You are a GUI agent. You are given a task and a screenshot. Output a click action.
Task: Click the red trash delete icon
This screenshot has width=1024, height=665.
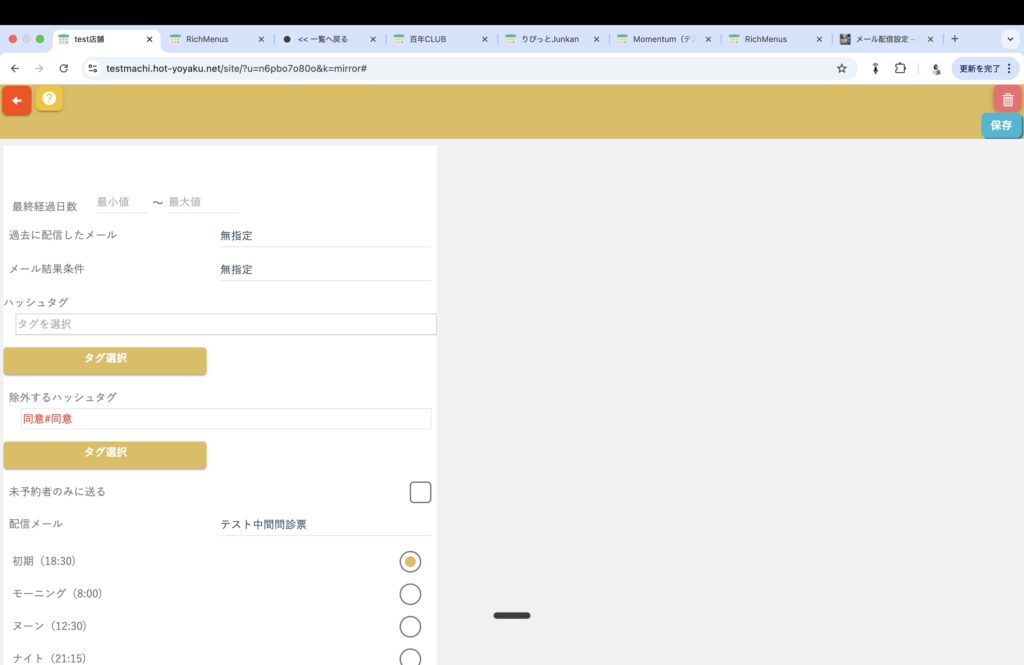[x=1007, y=99]
